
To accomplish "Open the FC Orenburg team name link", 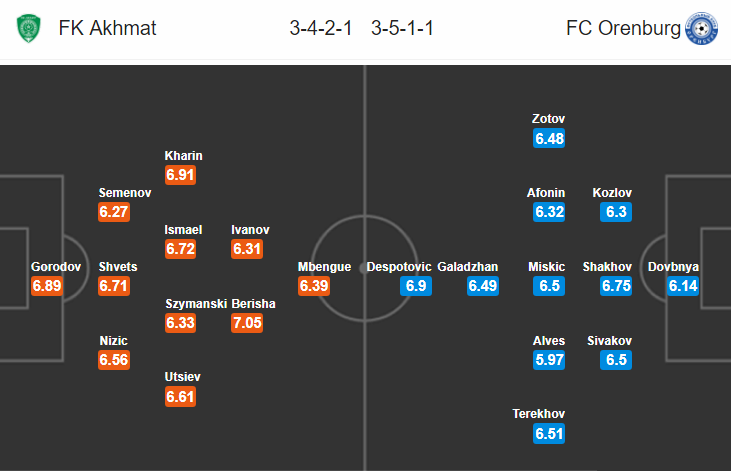I will [623, 28].
